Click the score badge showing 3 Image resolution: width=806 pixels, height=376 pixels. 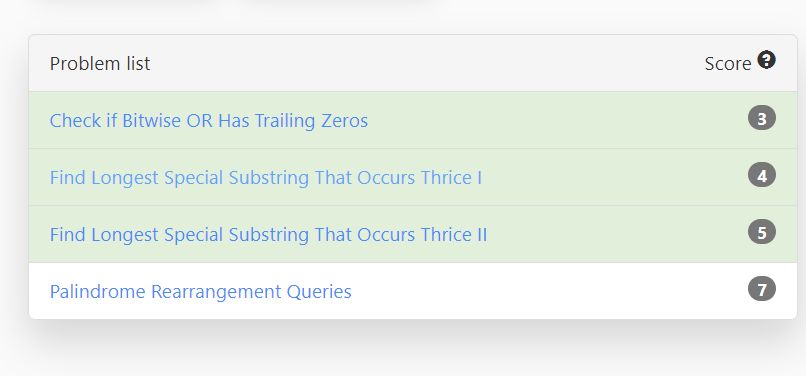[x=762, y=119]
